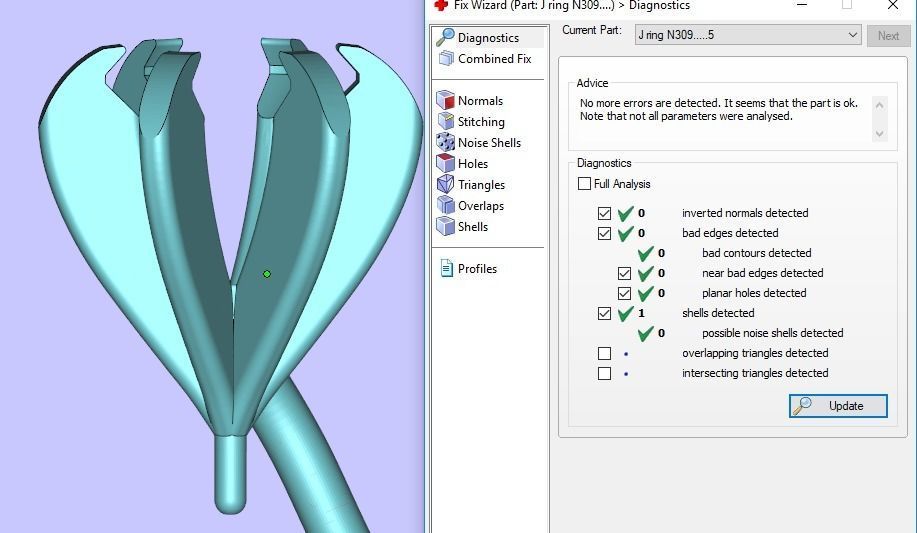This screenshot has height=533, width=917.
Task: Toggle shells detected checkbox
Action: (604, 313)
